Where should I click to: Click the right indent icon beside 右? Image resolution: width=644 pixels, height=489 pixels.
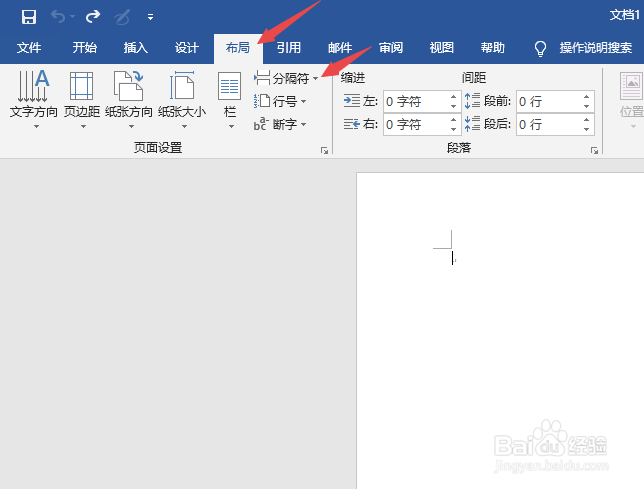(352, 124)
